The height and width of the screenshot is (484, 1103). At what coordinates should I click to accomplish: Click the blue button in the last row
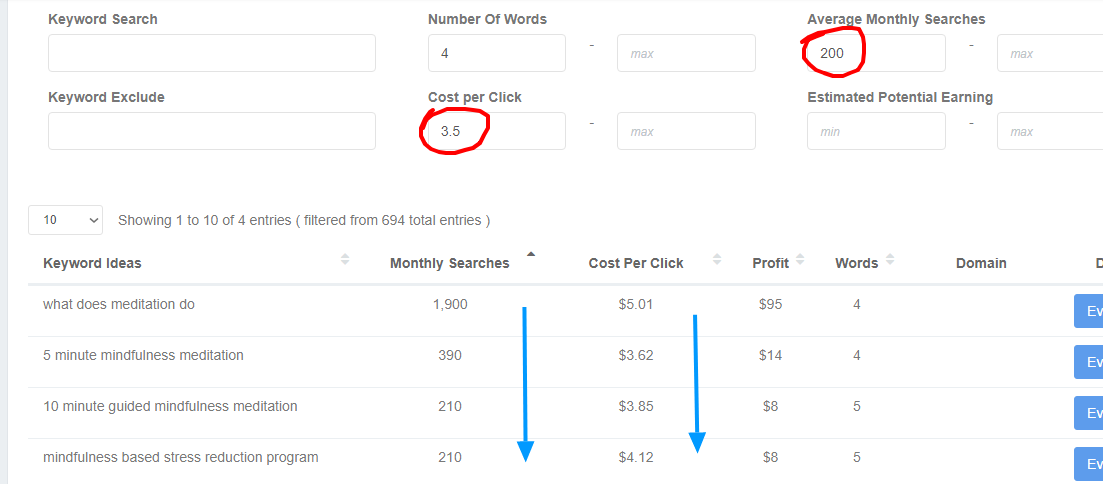1088,464
